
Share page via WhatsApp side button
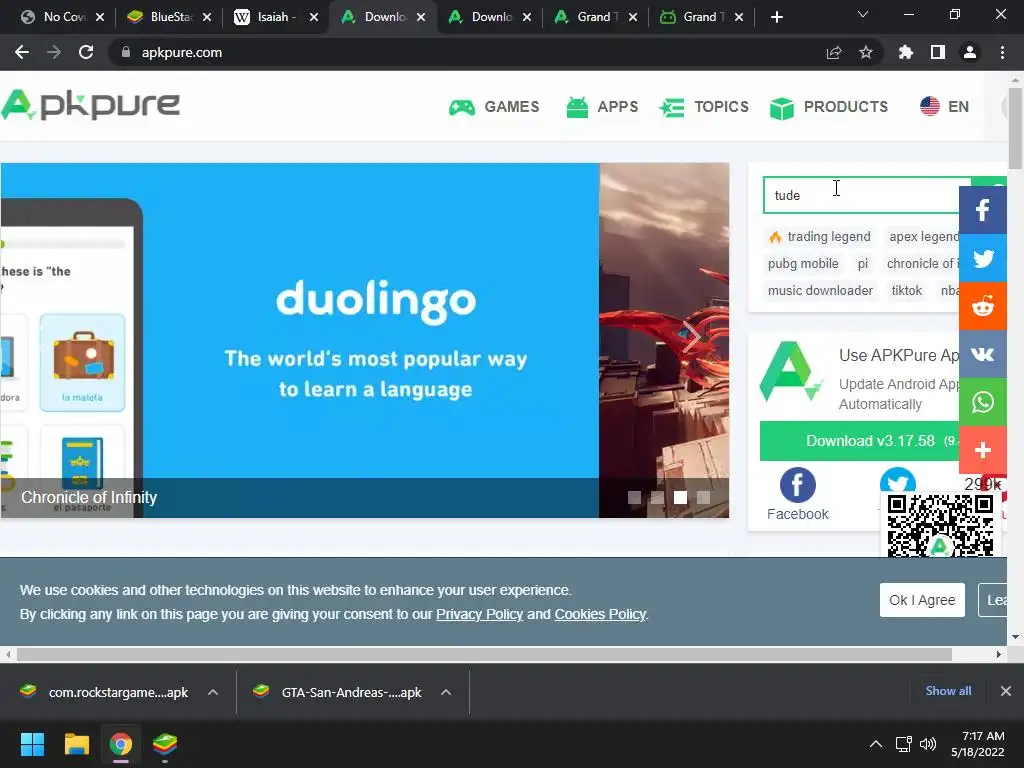pyautogui.click(x=982, y=402)
